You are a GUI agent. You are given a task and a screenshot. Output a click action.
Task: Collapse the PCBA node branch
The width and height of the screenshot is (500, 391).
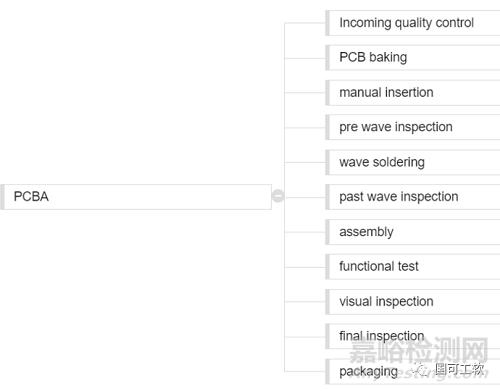[x=278, y=196]
